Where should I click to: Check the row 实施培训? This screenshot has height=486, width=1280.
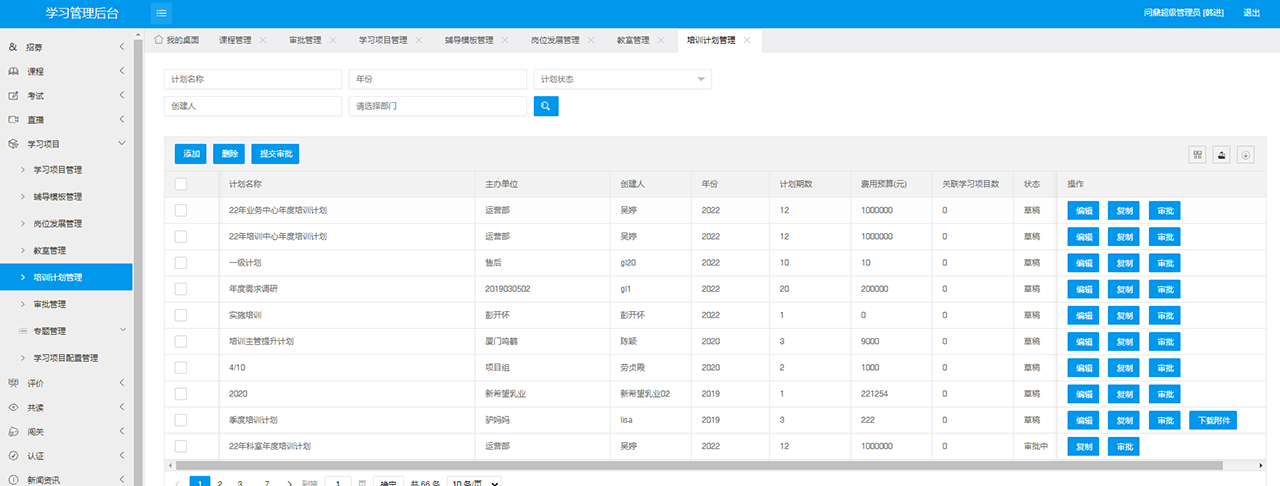tap(181, 315)
